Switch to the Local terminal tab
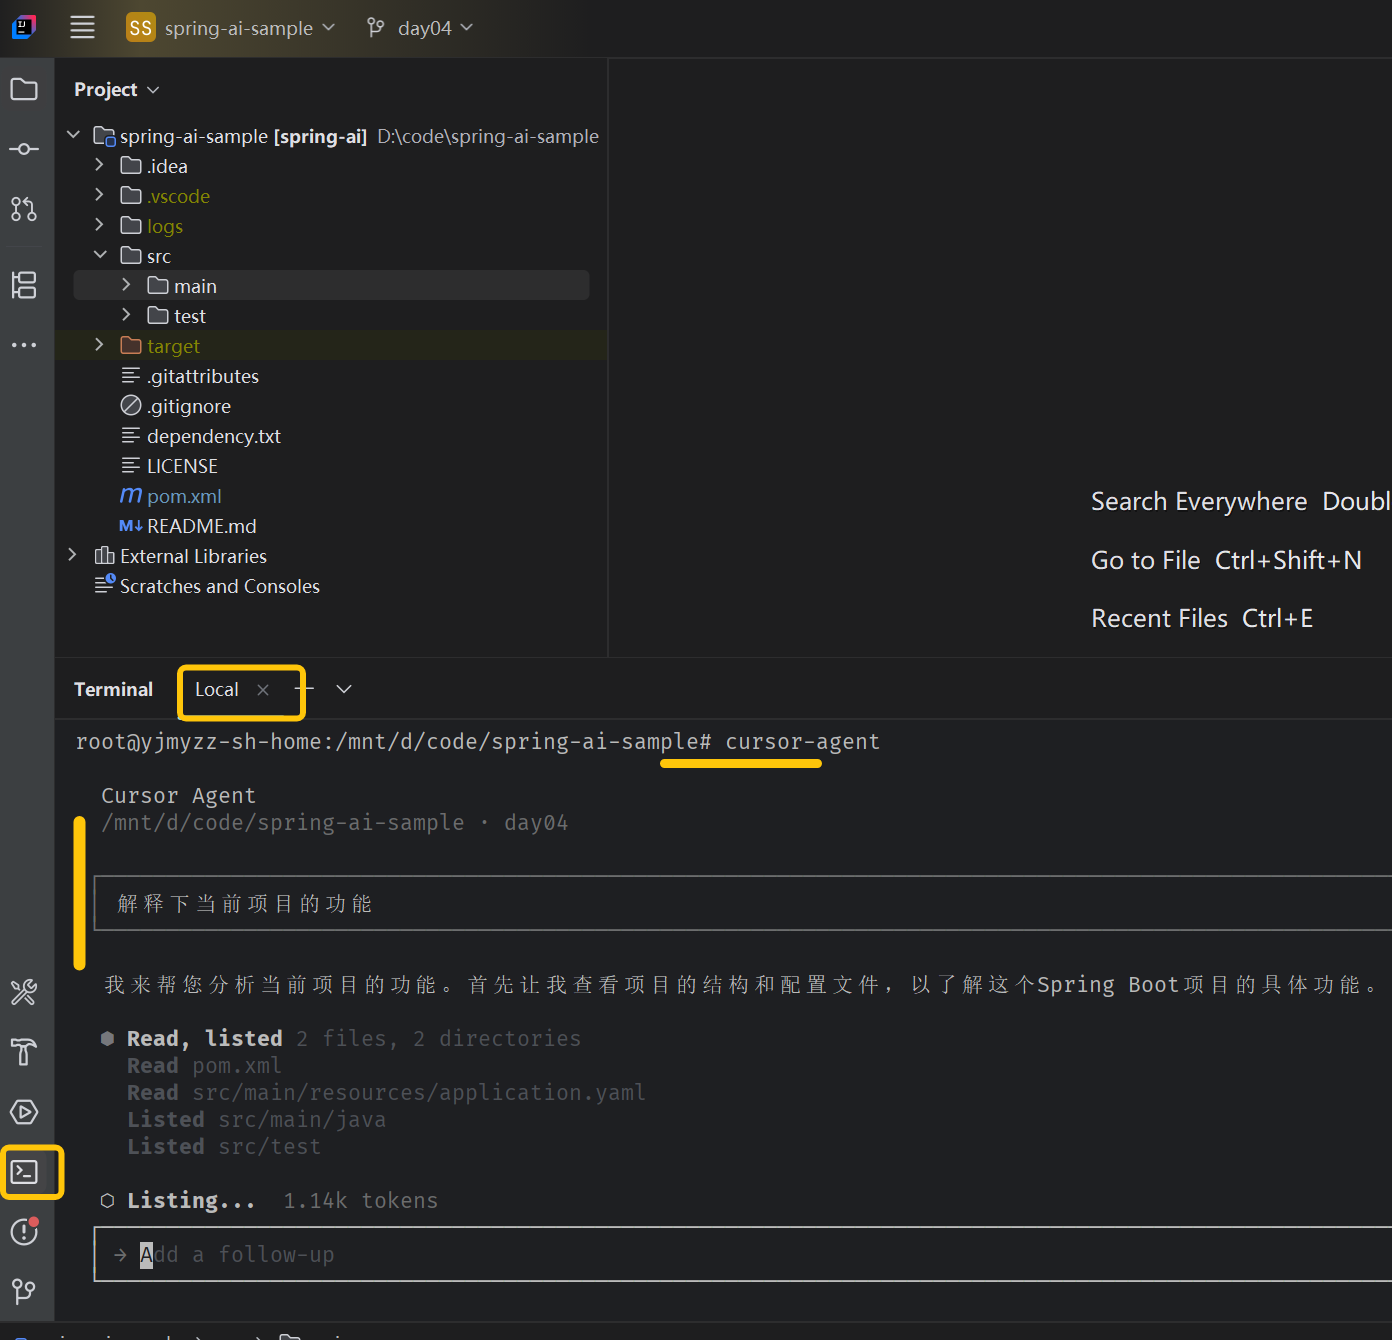 [x=217, y=689]
